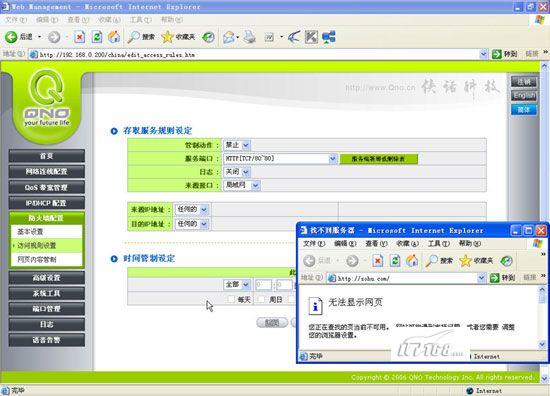Viewport: 550px width, 396px height.
Task: Open the 帮助(H) menu in the sohu.com window
Action: pos(470,243)
